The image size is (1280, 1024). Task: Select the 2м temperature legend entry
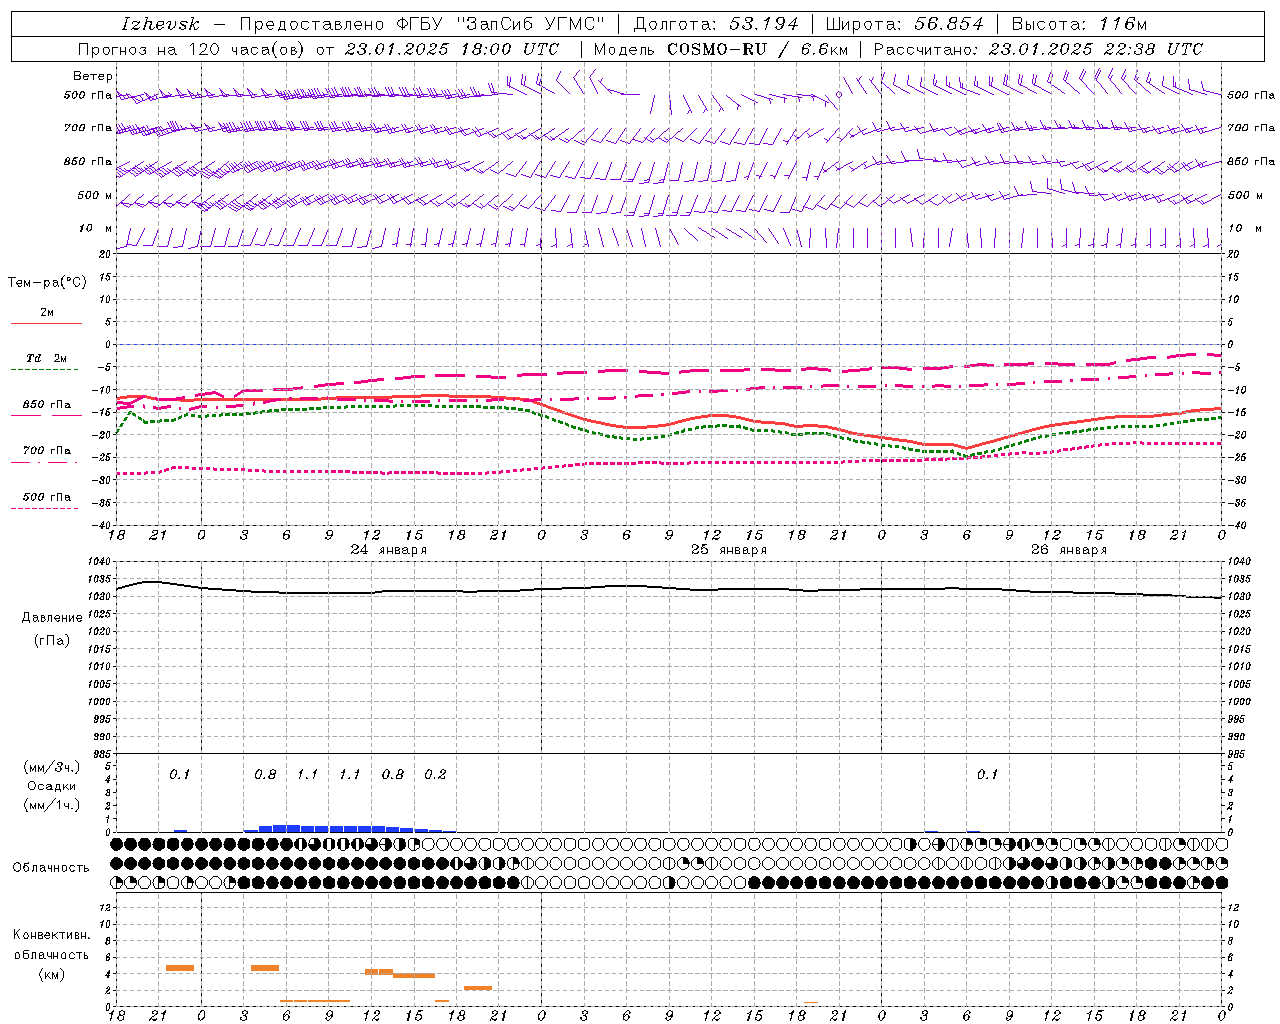tap(47, 313)
